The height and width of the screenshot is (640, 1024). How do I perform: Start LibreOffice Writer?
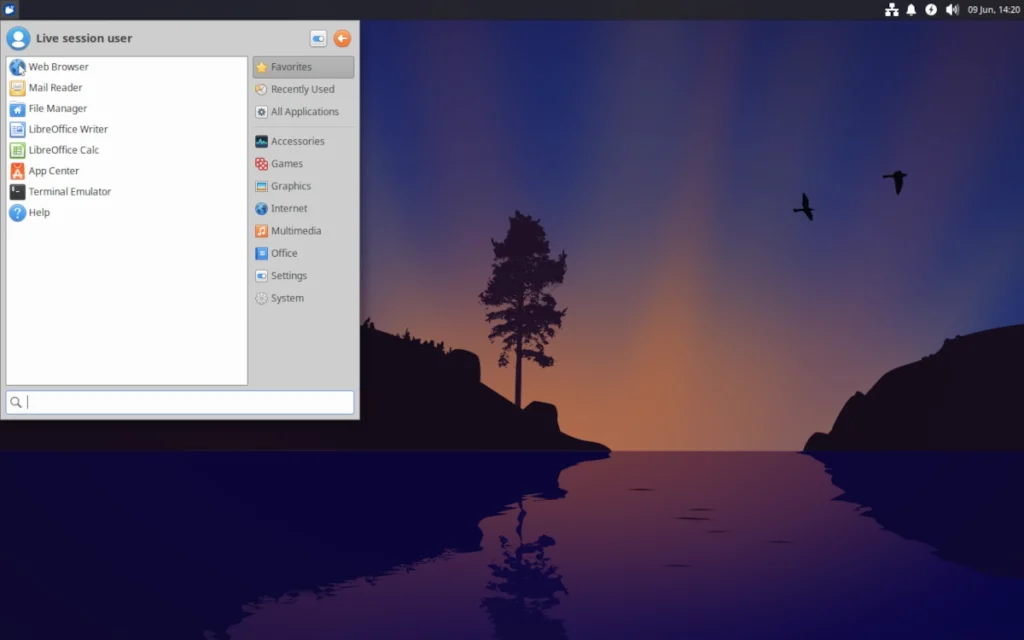[x=127, y=129]
